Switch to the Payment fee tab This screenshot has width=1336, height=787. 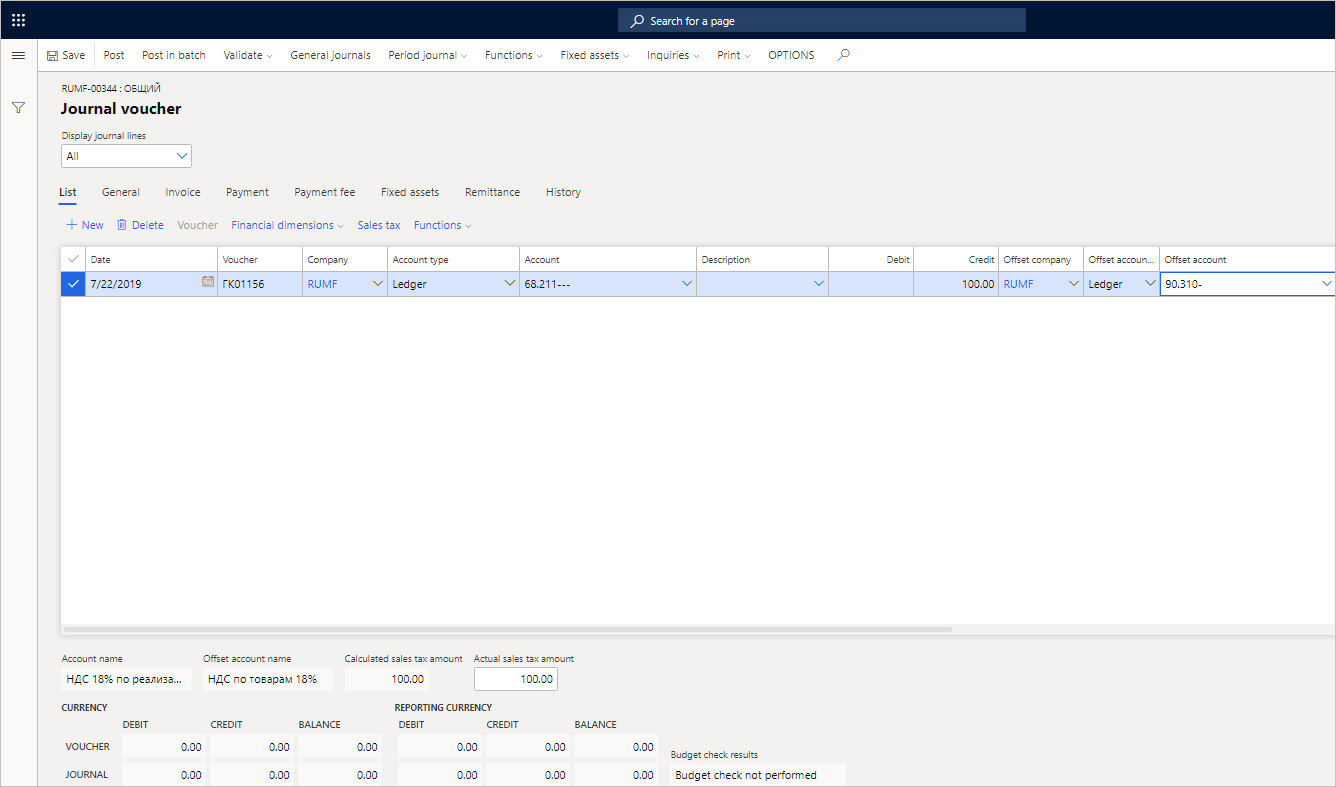tap(325, 192)
